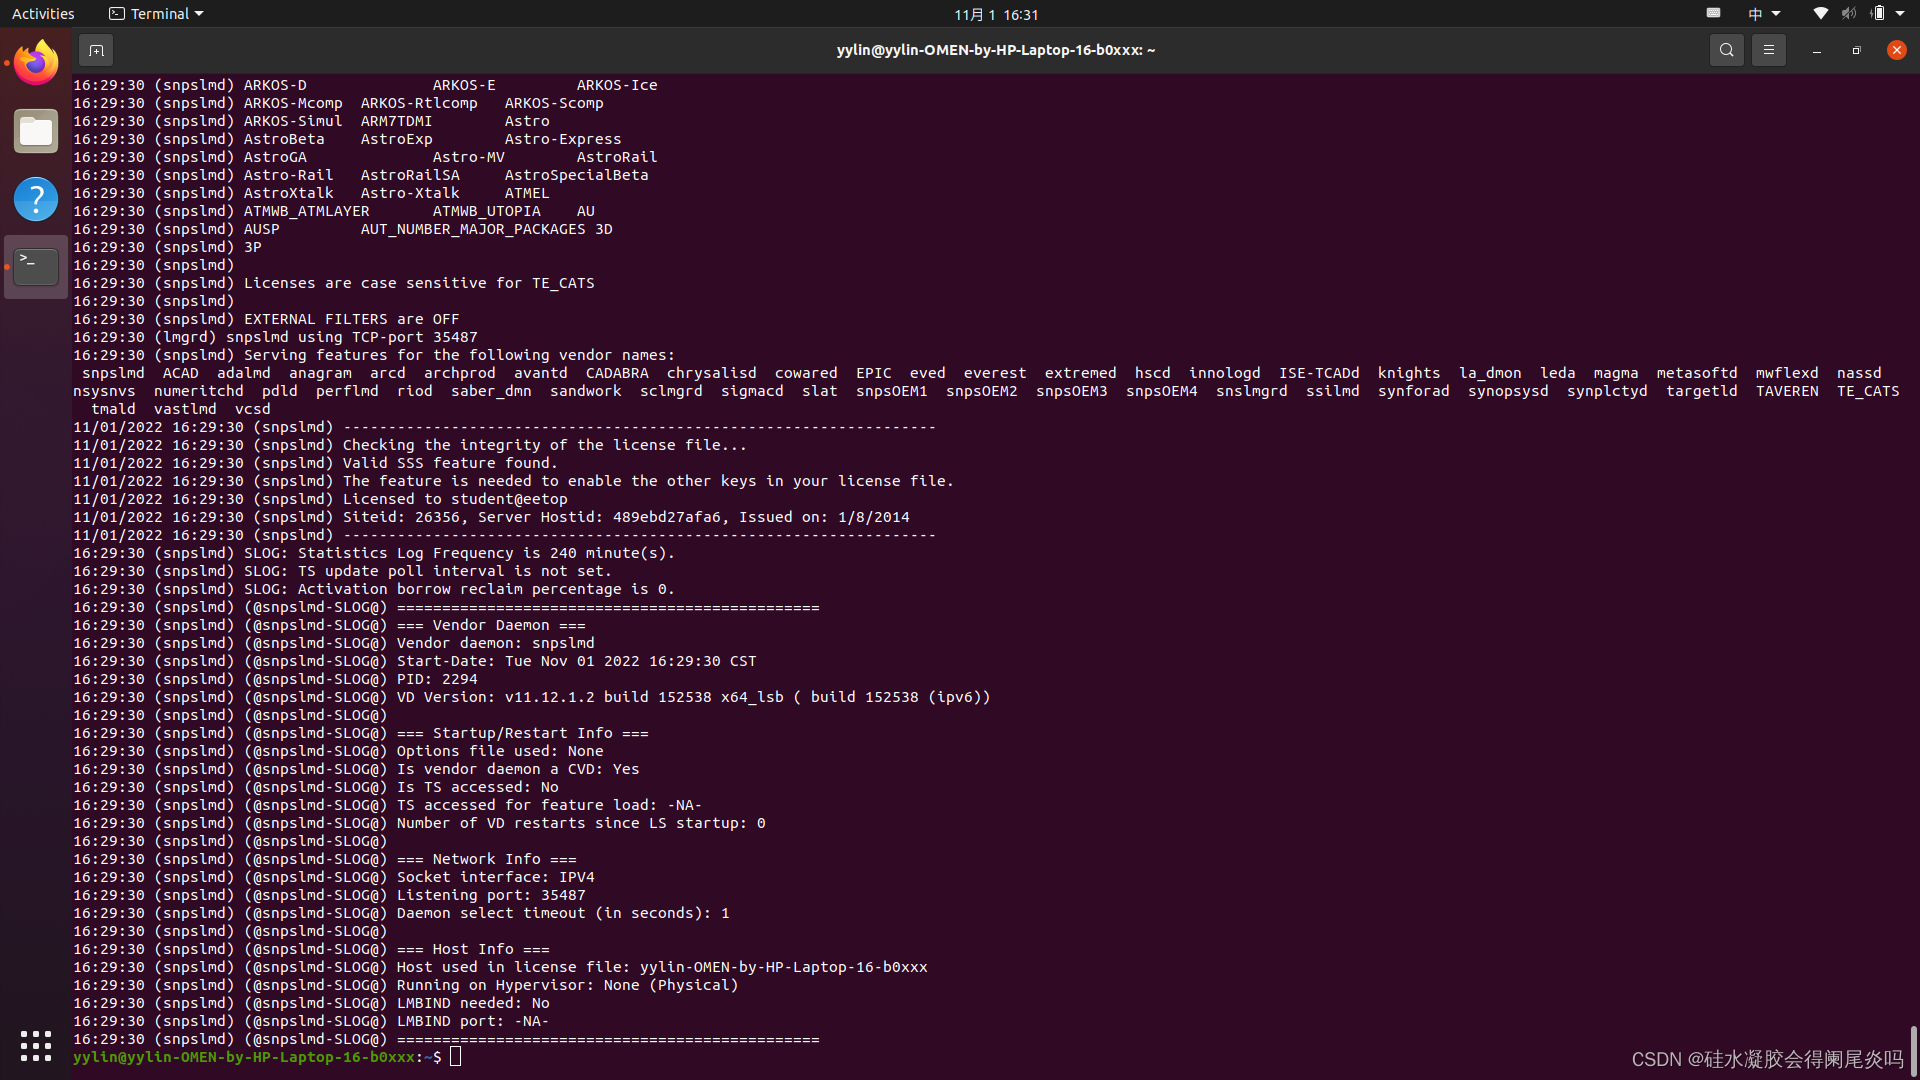The height and width of the screenshot is (1080, 1920).
Task: Restore the terminal window size
Action: (1856, 50)
